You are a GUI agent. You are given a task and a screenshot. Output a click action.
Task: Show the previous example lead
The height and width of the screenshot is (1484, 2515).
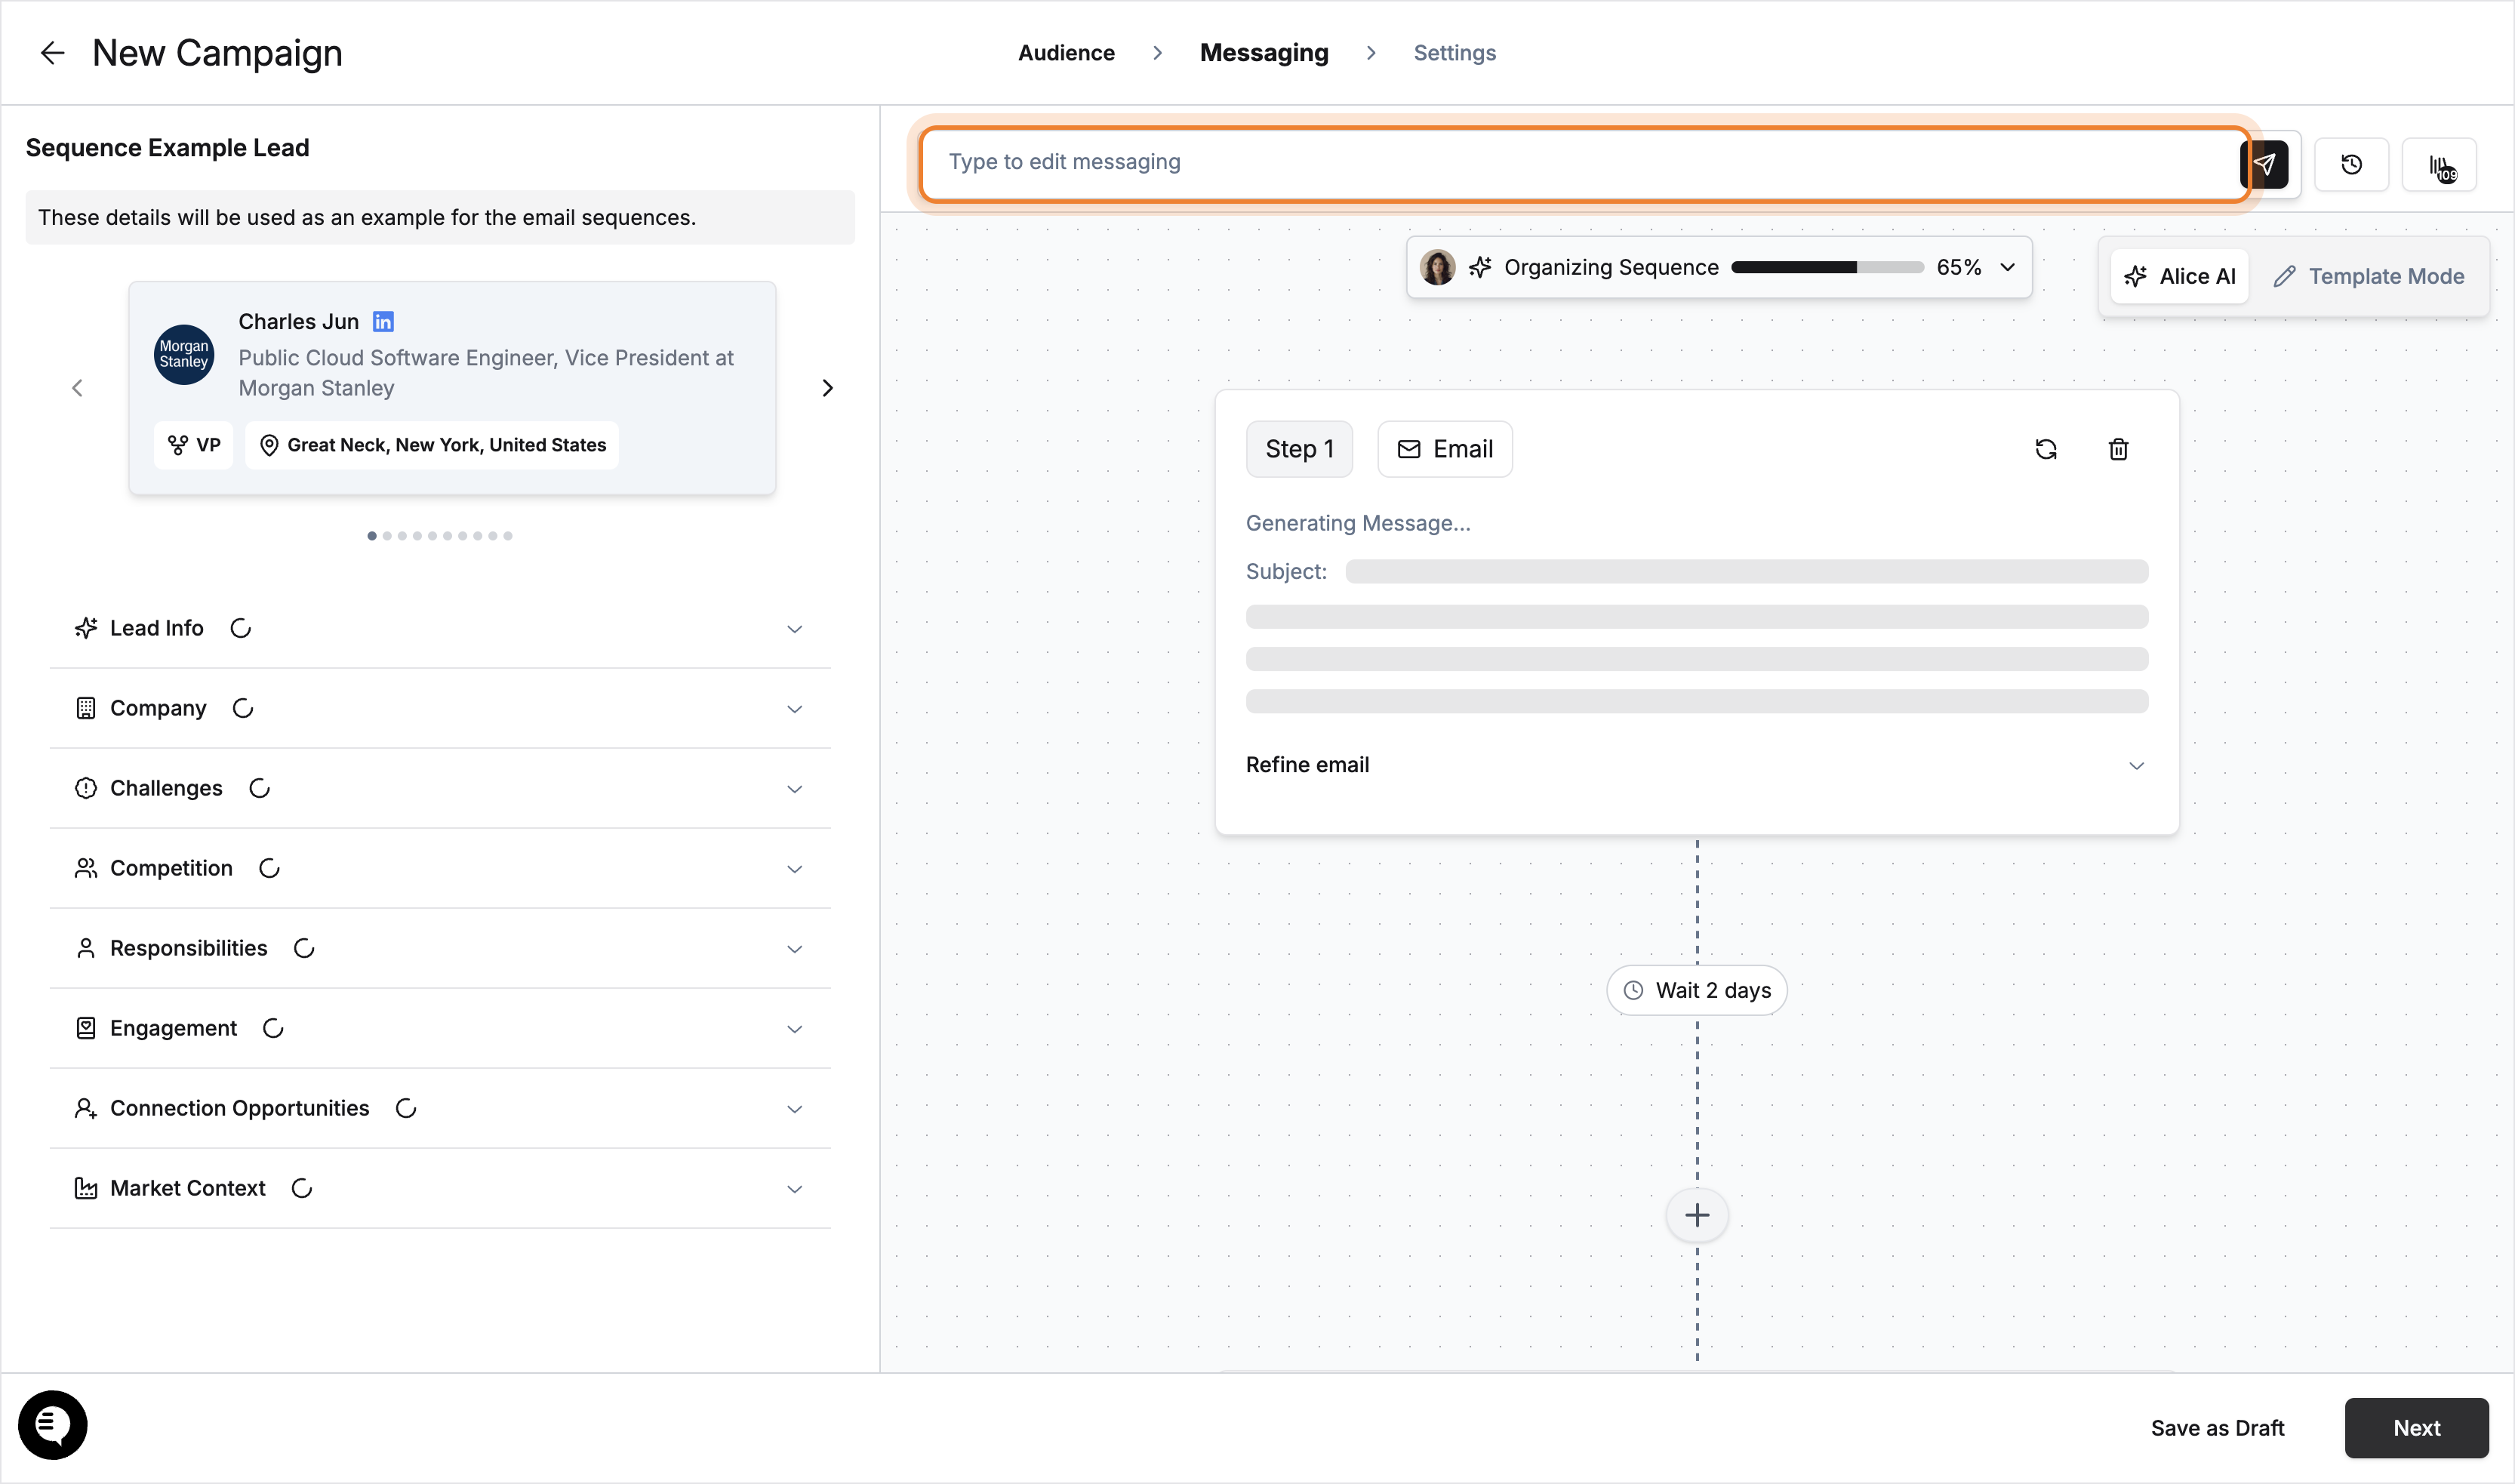click(x=77, y=388)
